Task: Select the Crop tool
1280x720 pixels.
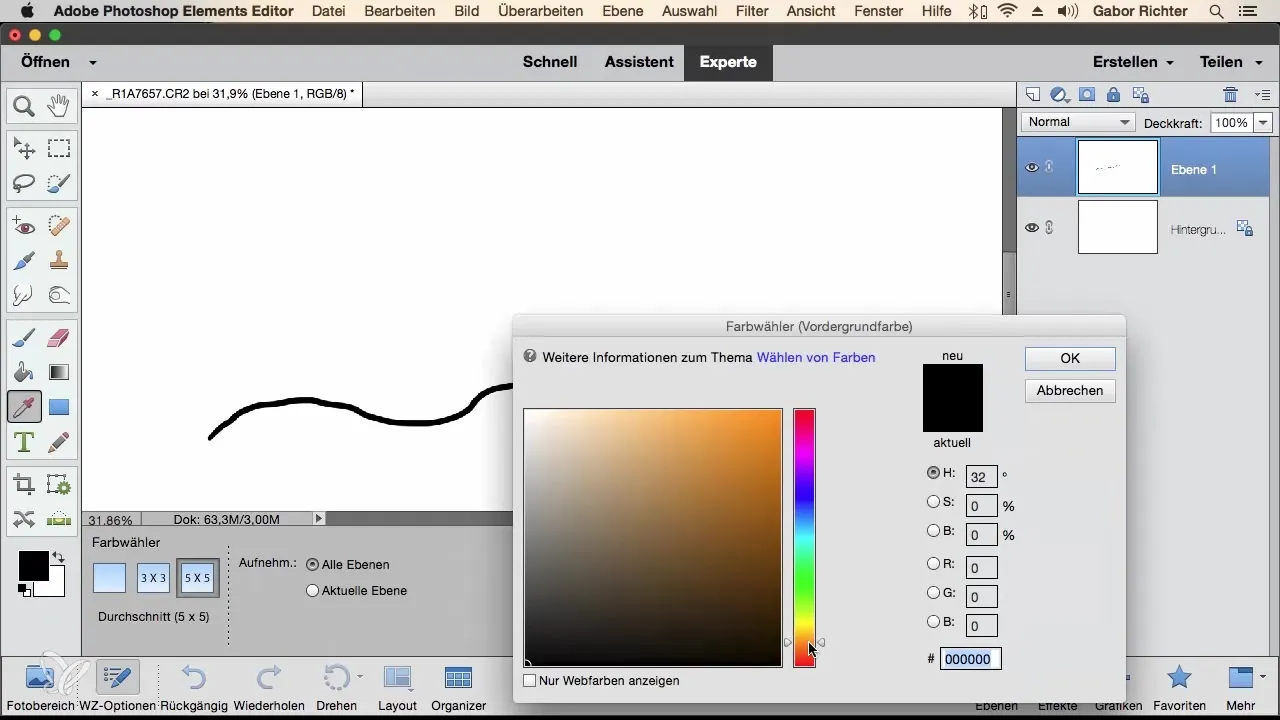Action: point(24,485)
